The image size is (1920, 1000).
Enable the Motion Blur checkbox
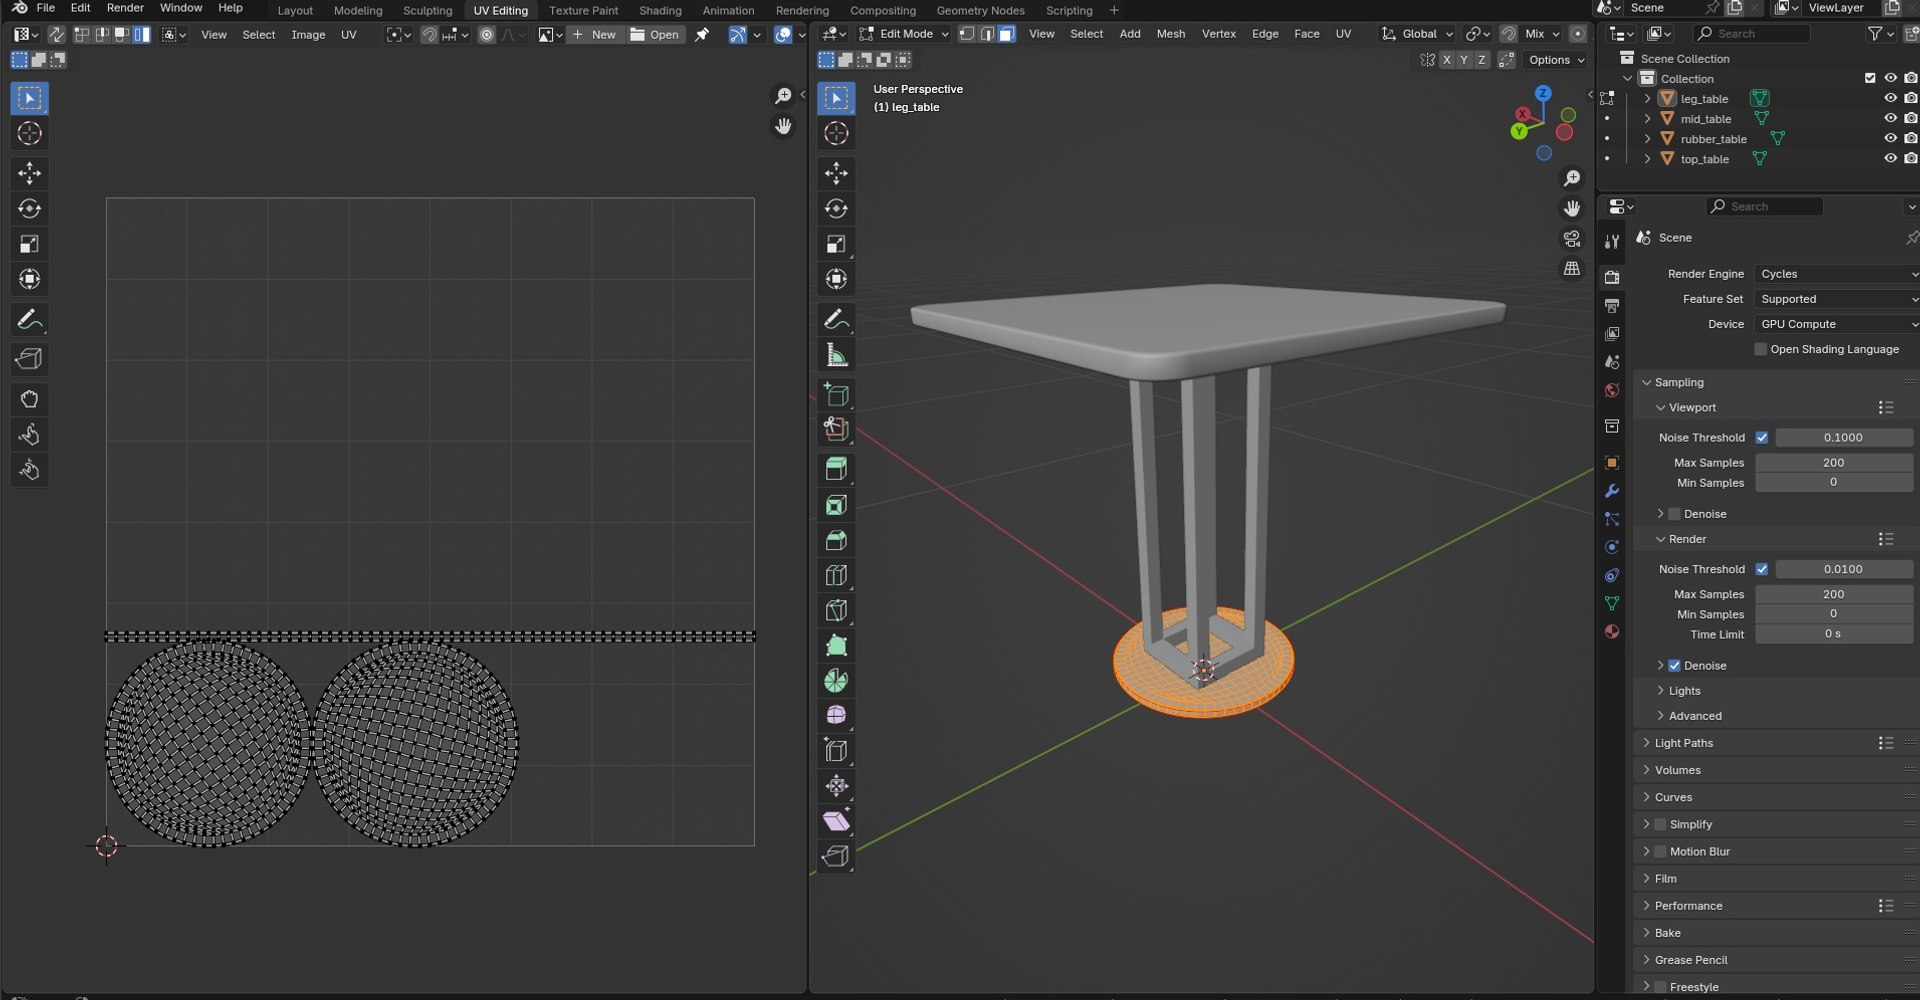pos(1660,852)
